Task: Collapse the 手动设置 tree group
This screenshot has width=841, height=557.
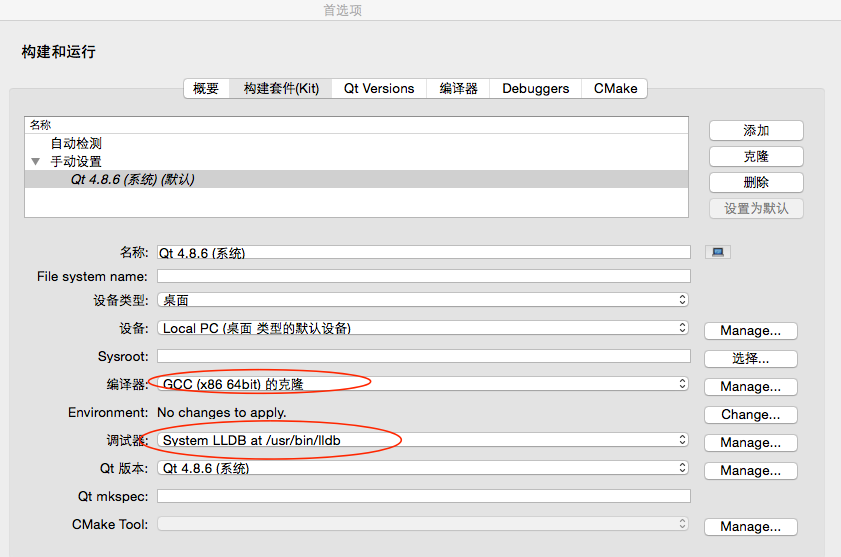Action: pyautogui.click(x=35, y=161)
